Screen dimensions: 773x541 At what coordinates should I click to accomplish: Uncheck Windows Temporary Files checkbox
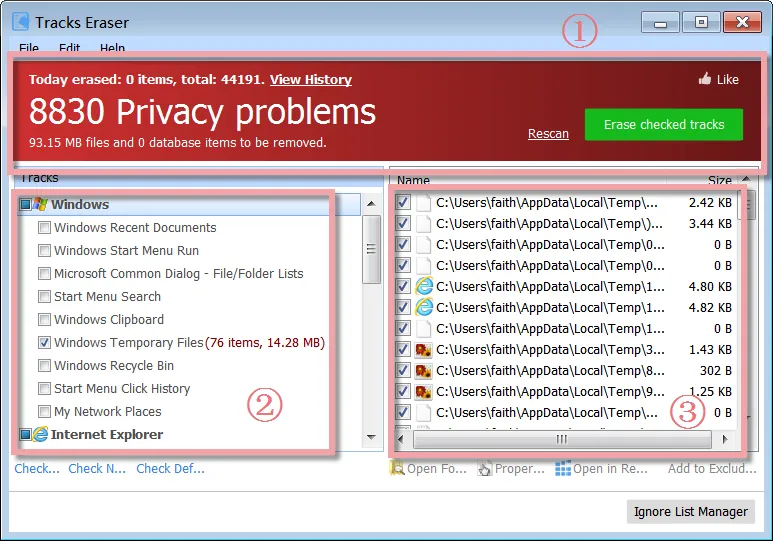point(44,342)
